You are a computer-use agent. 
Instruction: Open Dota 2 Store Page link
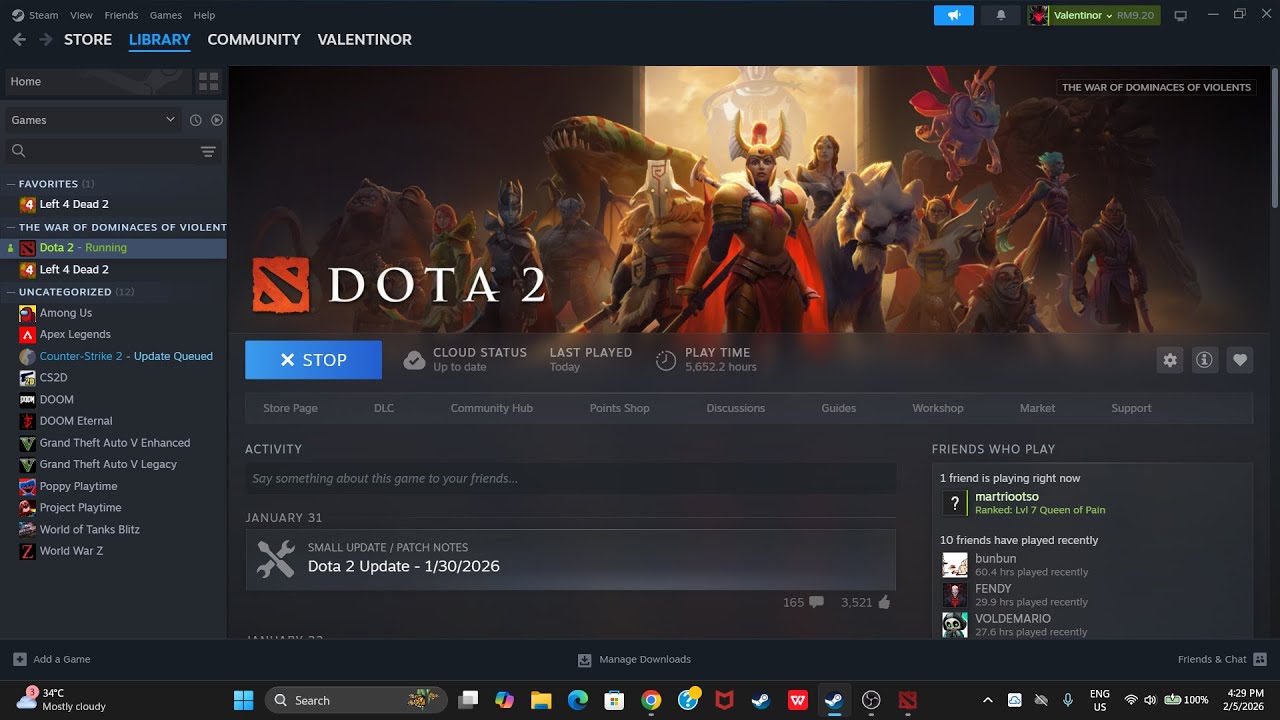(x=290, y=408)
